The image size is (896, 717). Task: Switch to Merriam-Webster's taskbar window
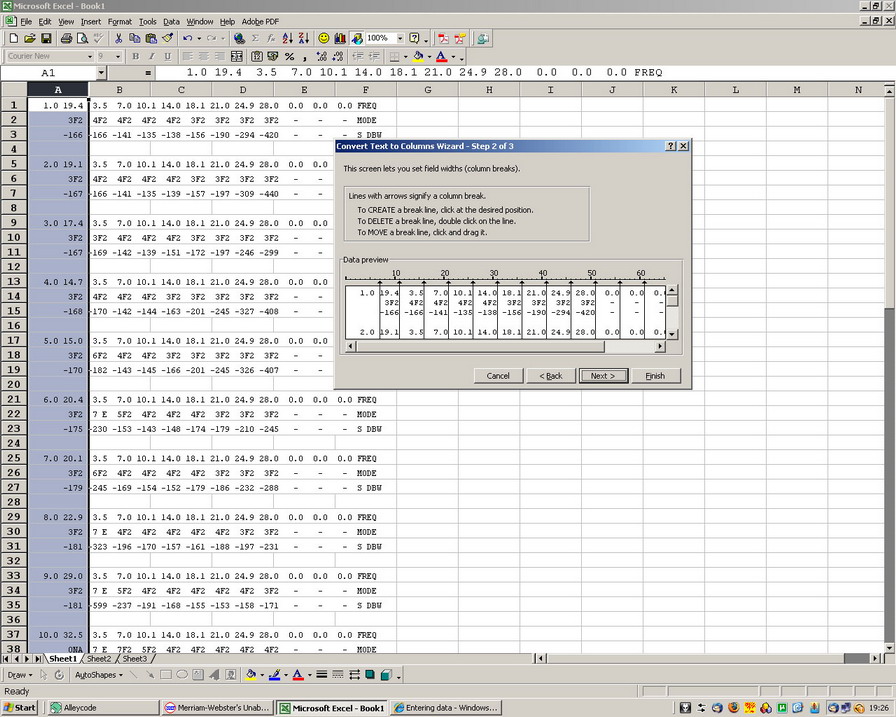point(217,708)
